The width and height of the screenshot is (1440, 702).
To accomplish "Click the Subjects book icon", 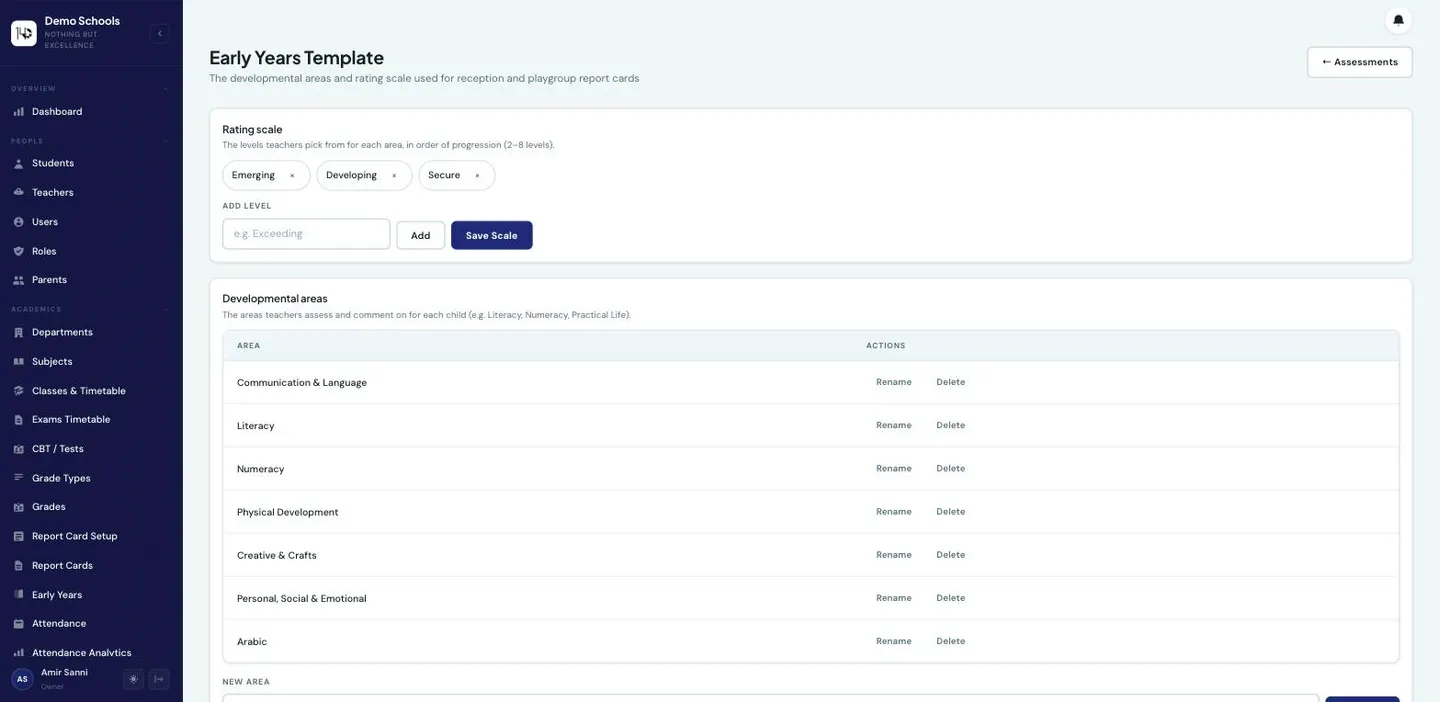I will 18,361.
